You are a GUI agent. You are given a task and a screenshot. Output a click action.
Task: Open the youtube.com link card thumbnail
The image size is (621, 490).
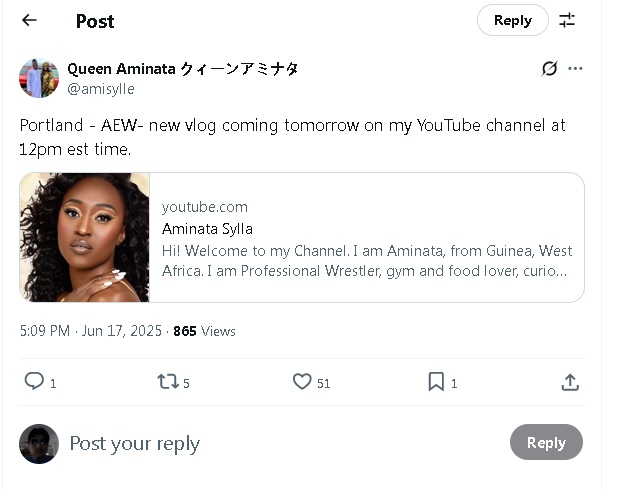click(85, 237)
